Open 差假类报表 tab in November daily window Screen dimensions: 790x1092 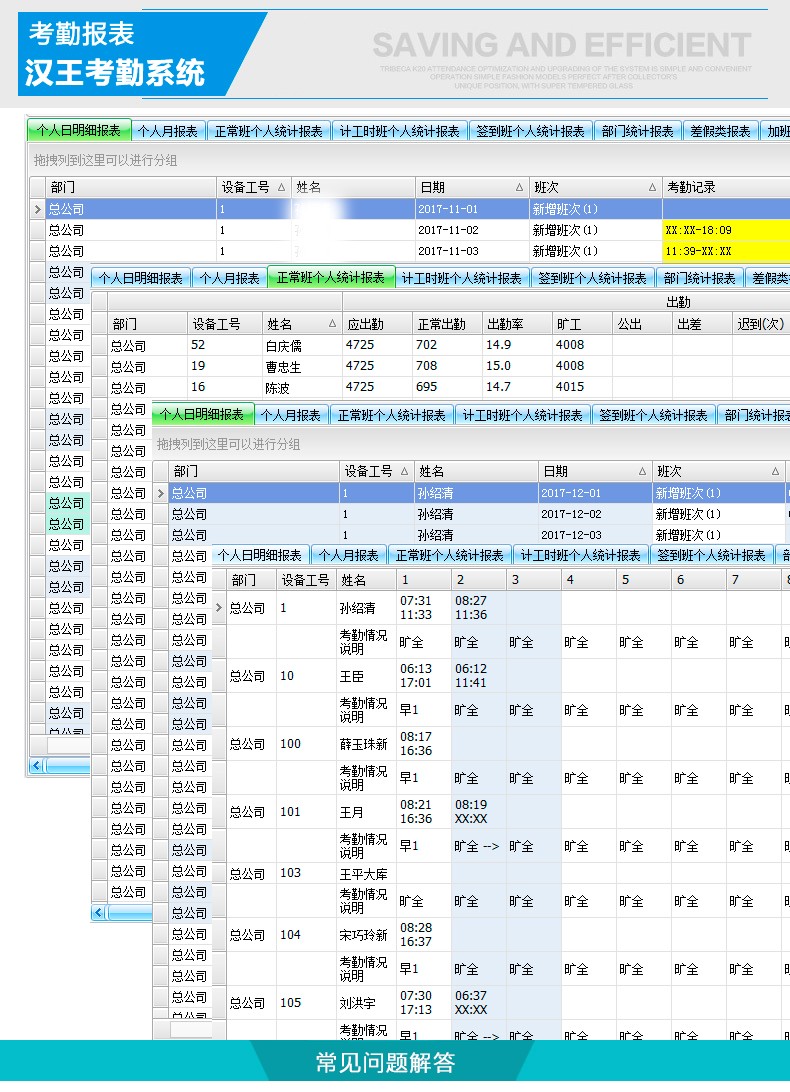(720, 131)
